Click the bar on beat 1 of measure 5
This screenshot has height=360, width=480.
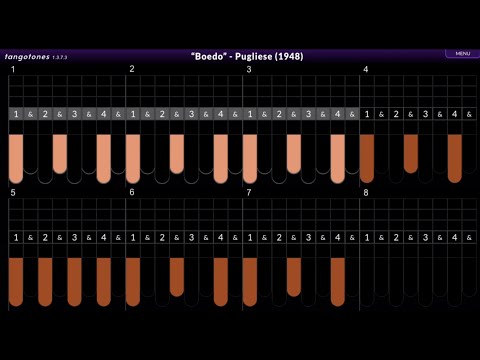pos(16,282)
